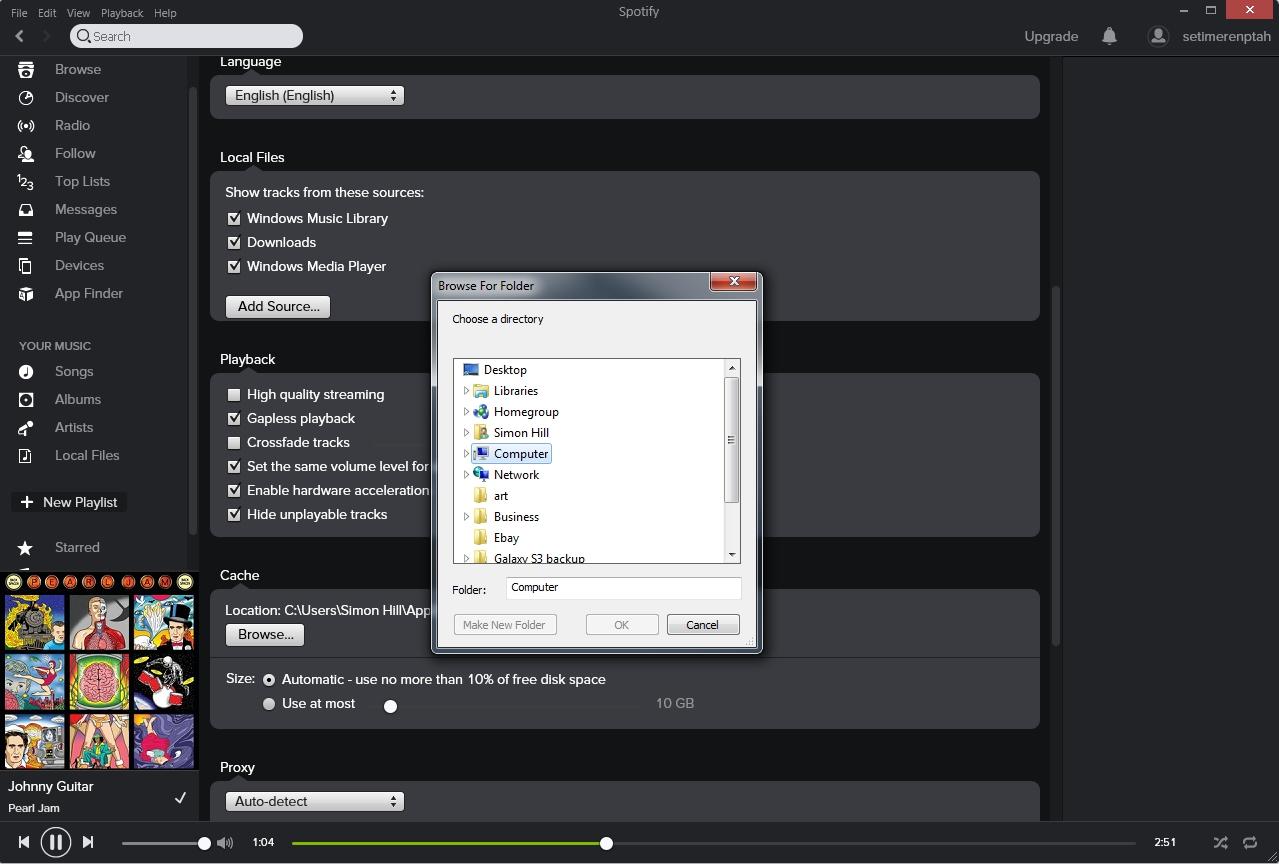The height and width of the screenshot is (864, 1279).
Task: Open the Help menu
Action: [x=165, y=13]
